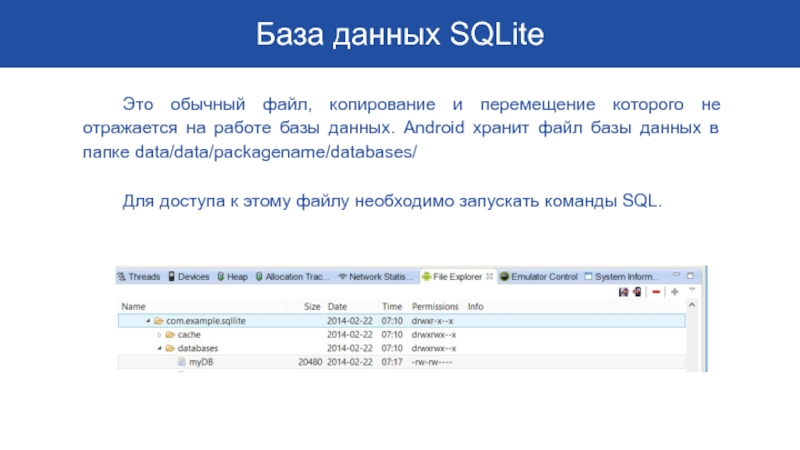Collapse the com.example.sqllite folder
Image resolution: width=800 pixels, height=450 pixels.
coord(148,321)
